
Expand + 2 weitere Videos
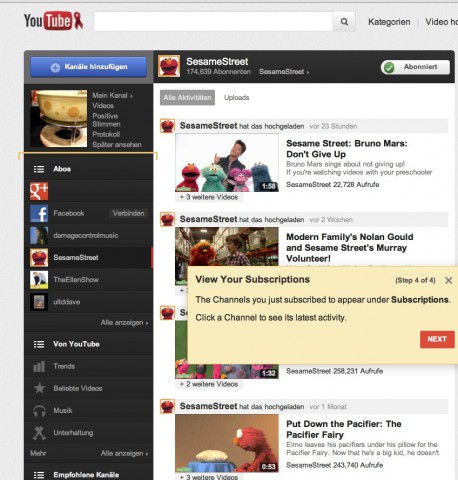pos(209,384)
